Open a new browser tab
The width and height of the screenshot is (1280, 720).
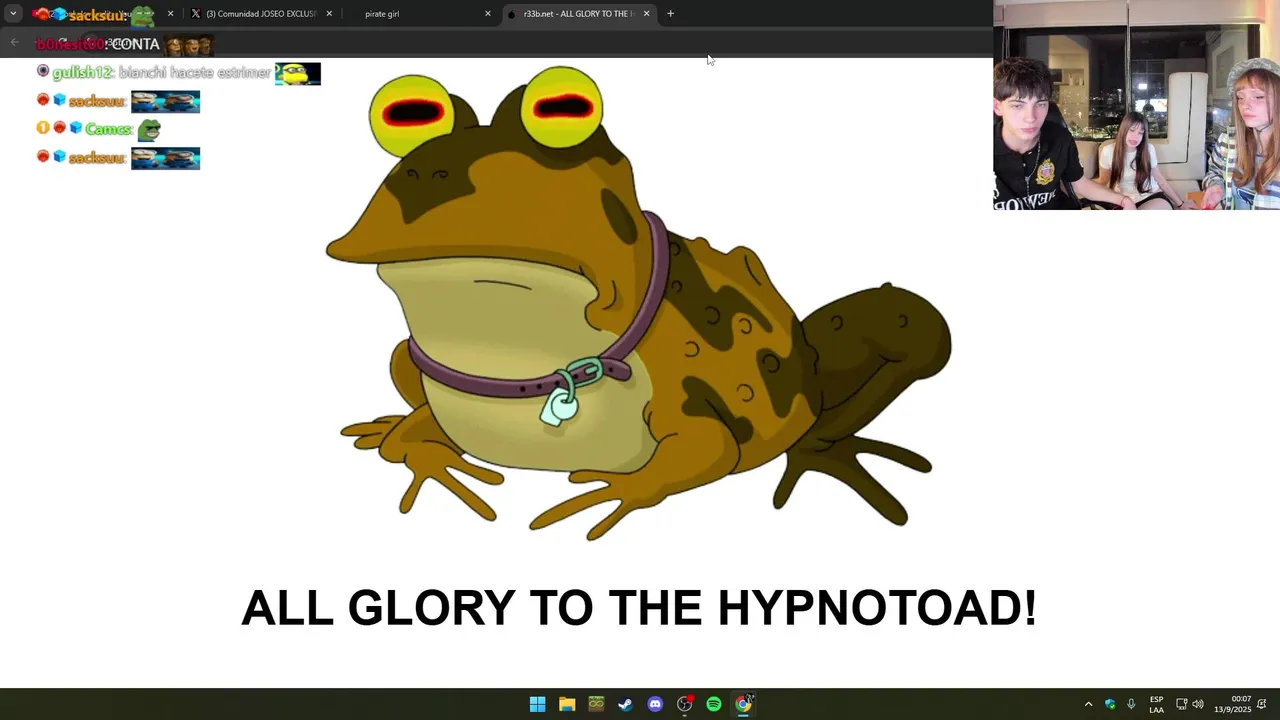point(670,14)
